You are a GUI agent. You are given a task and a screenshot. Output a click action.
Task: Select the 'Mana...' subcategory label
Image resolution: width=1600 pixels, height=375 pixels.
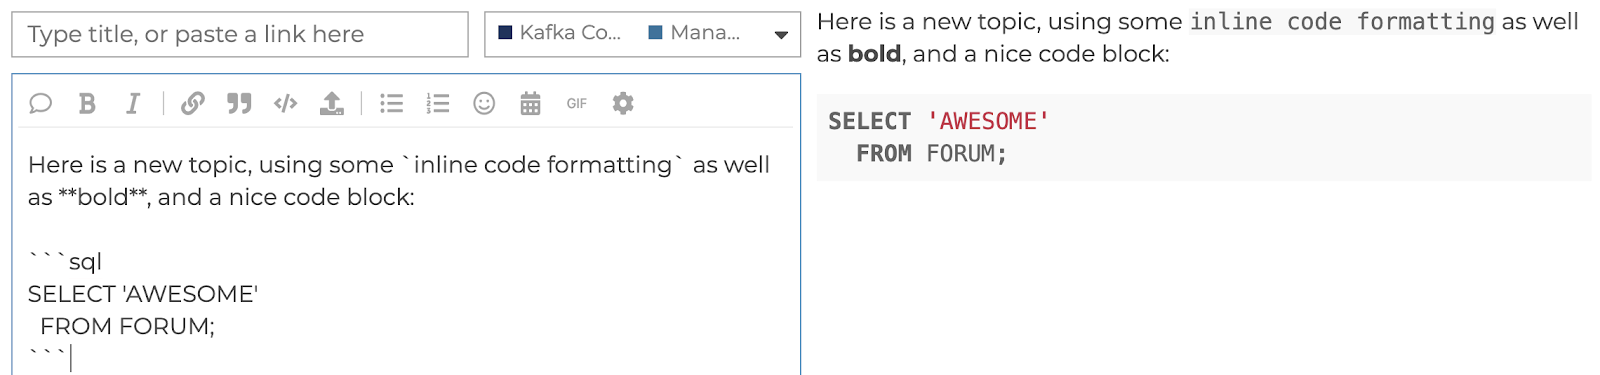point(705,33)
